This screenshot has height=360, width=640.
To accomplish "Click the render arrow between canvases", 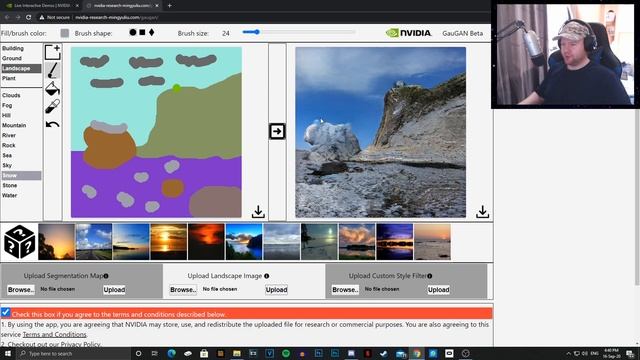I will (277, 131).
